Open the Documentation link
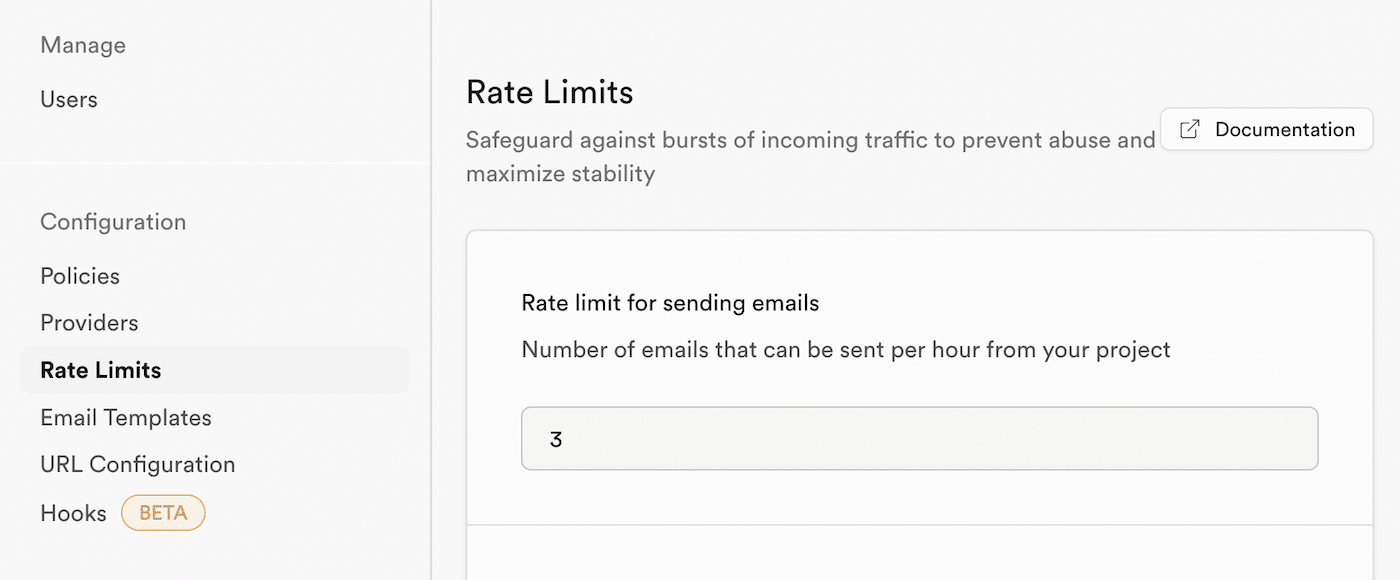The height and width of the screenshot is (580, 1400). [x=1266, y=129]
